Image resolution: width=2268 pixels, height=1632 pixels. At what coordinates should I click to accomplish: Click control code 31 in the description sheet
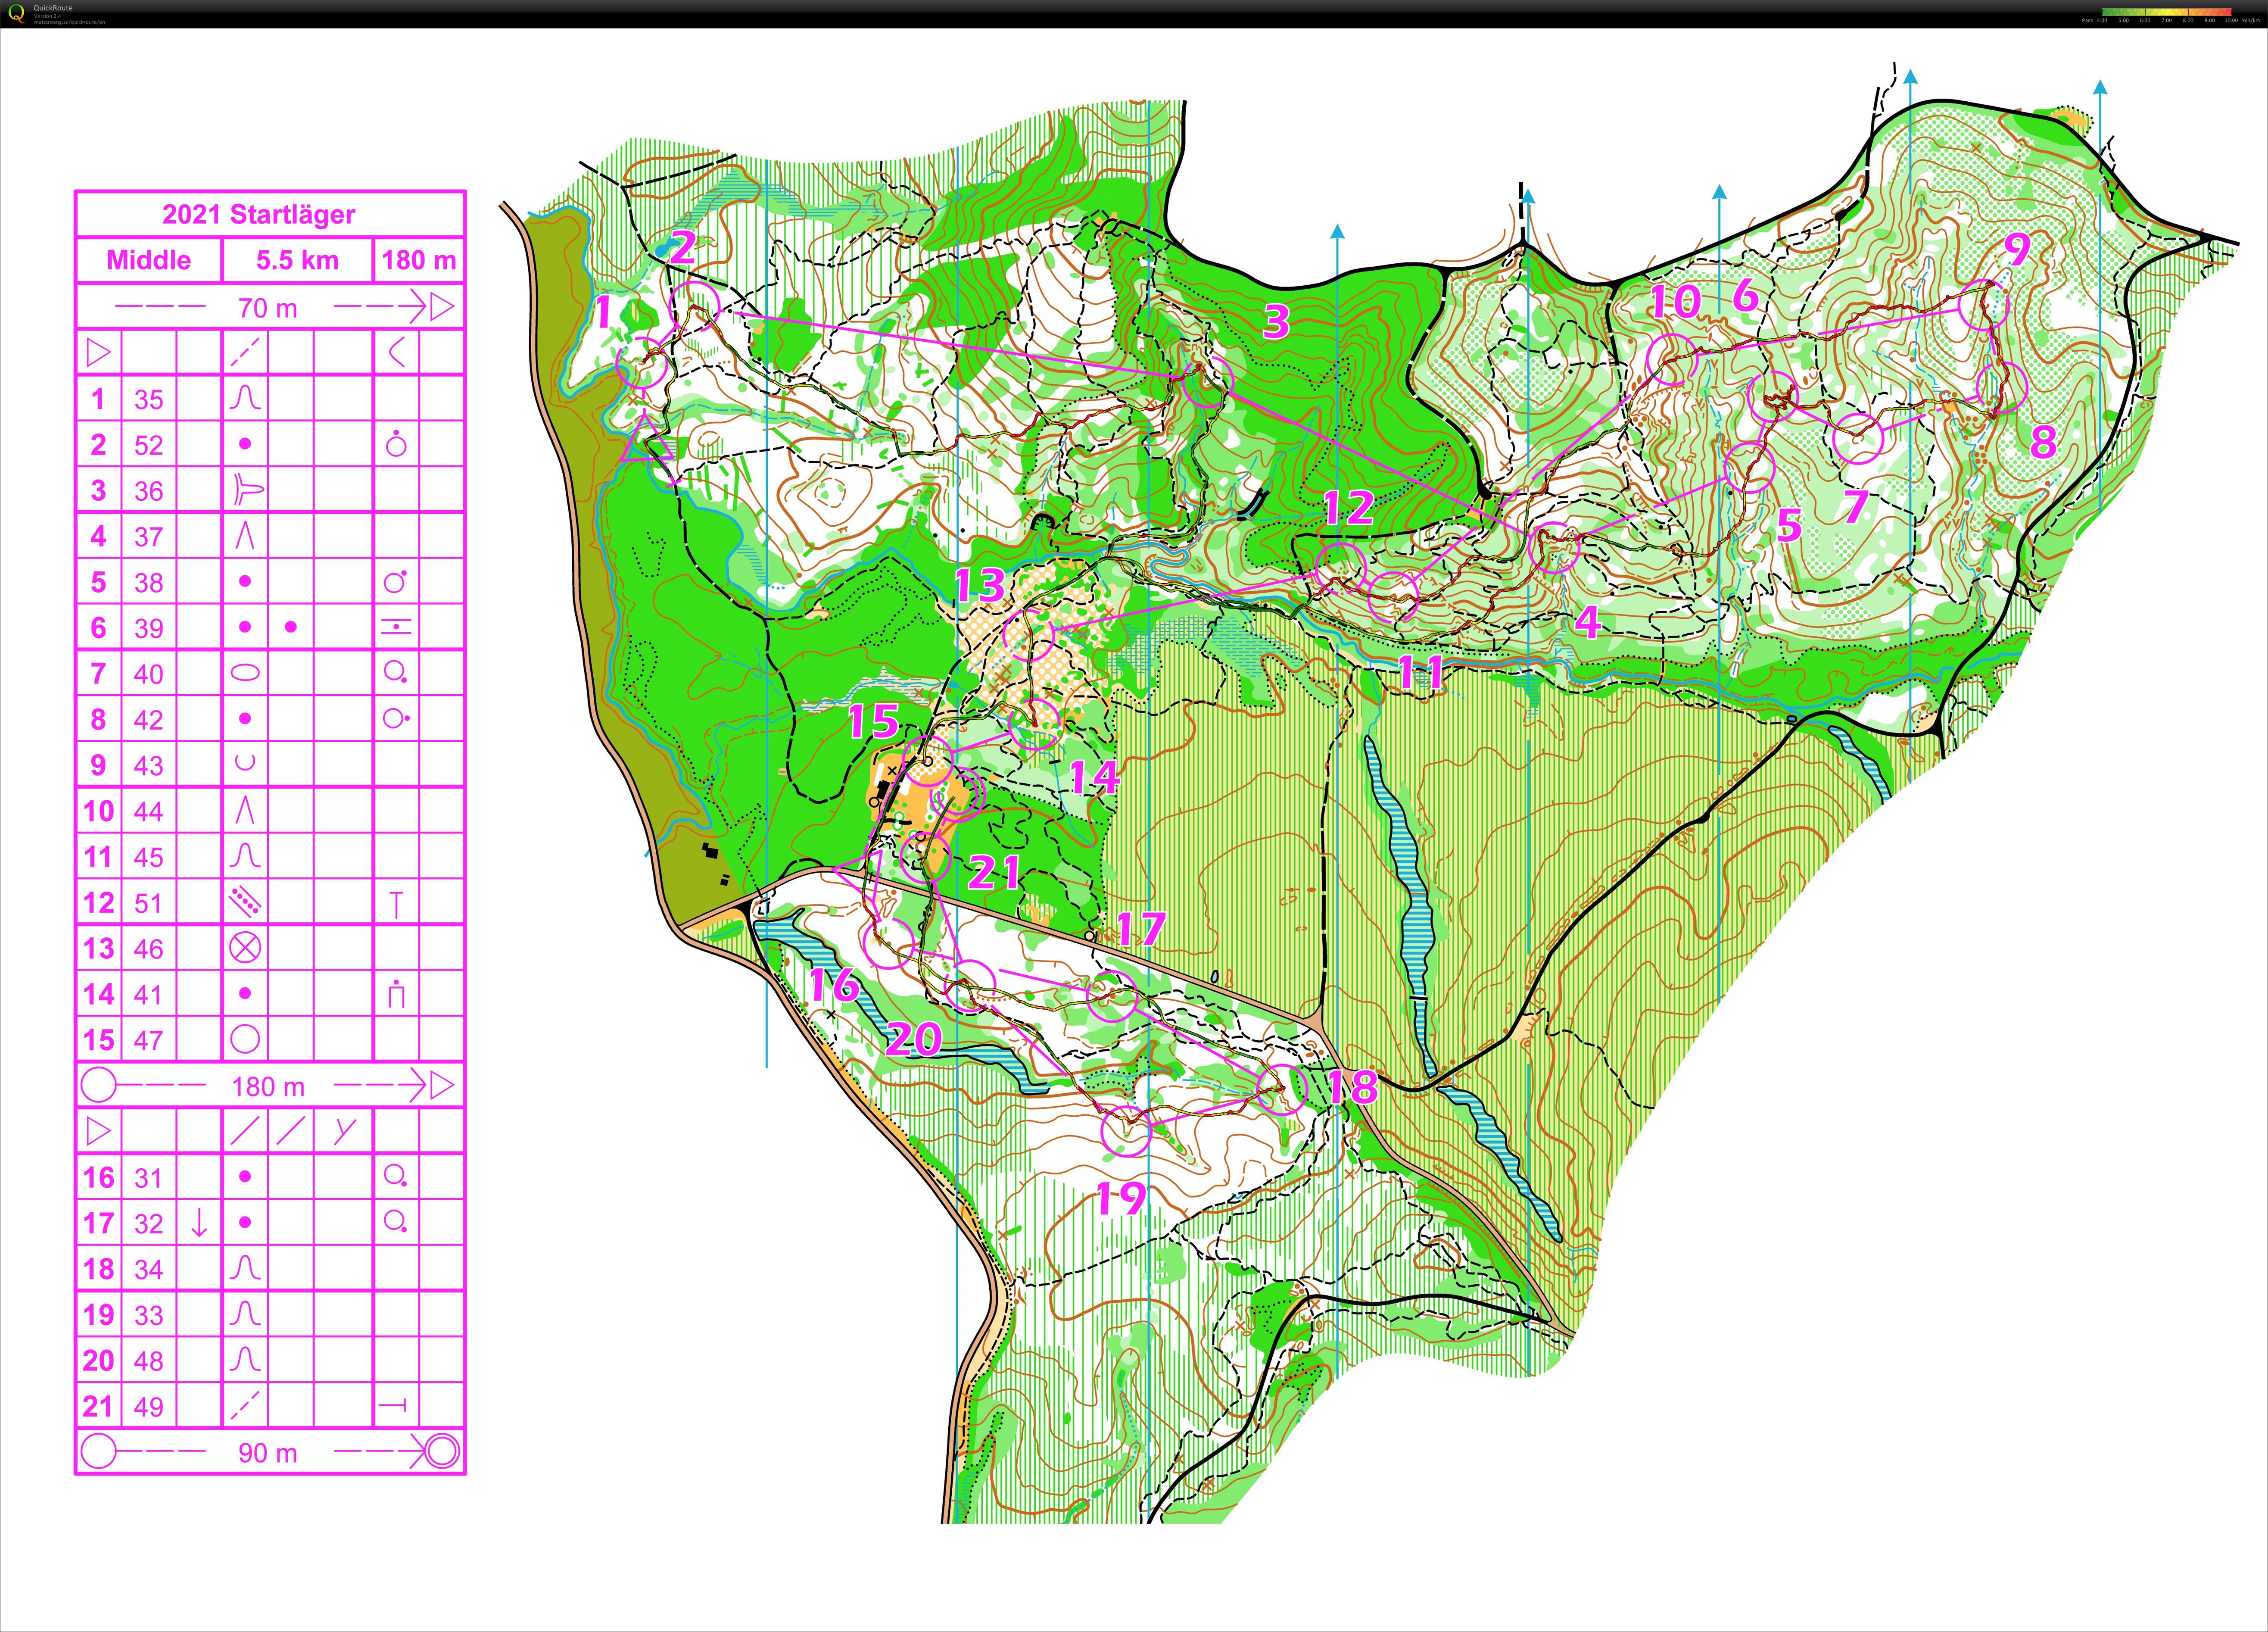tap(148, 1178)
